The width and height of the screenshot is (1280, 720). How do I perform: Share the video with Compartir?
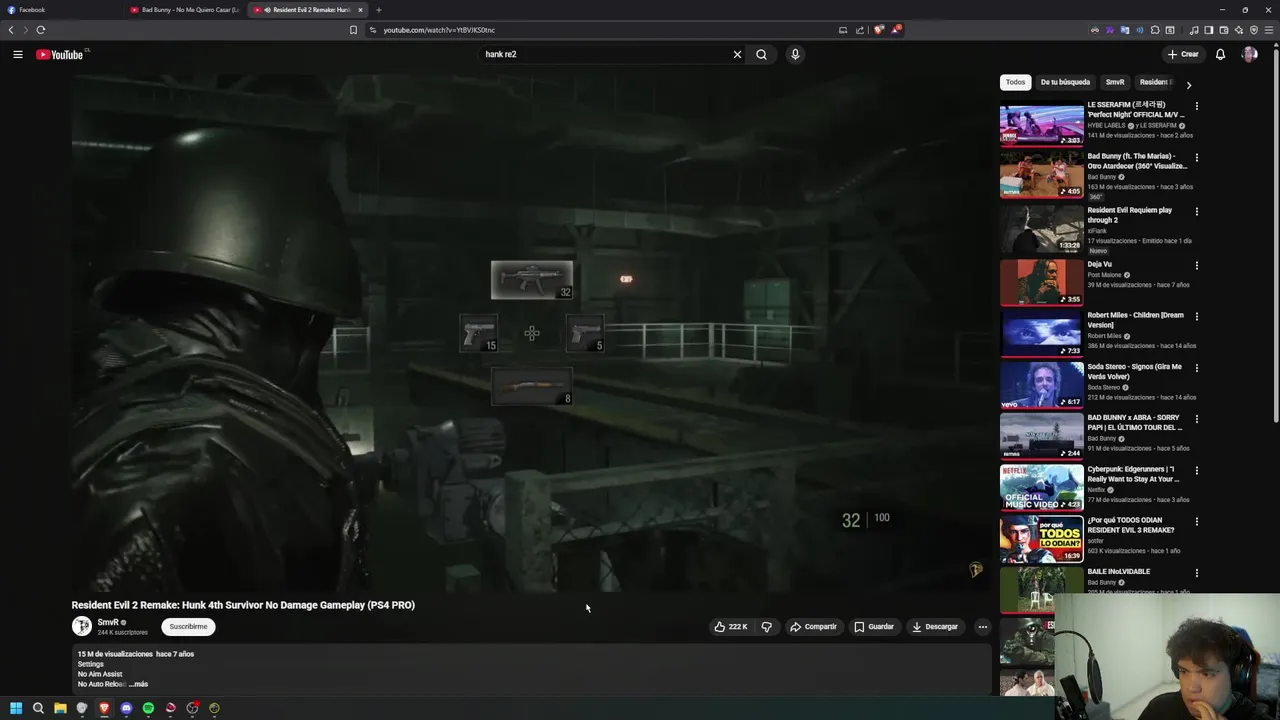click(x=813, y=626)
